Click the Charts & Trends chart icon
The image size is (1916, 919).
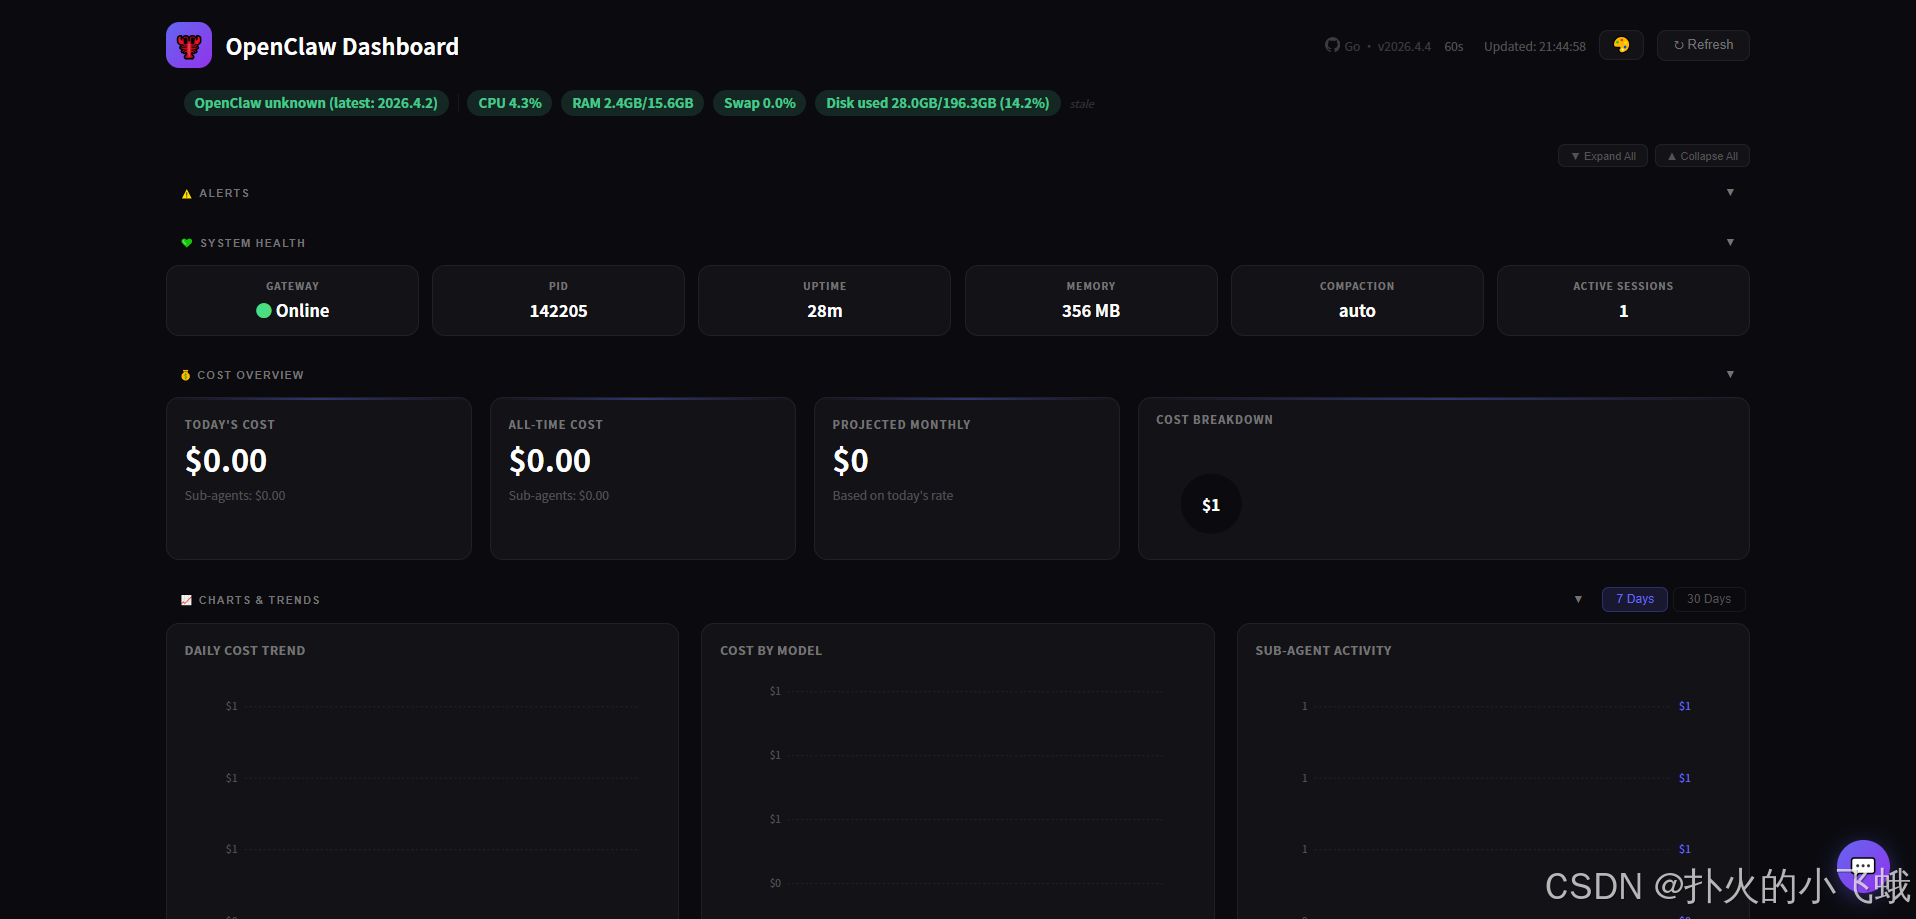[x=186, y=600]
